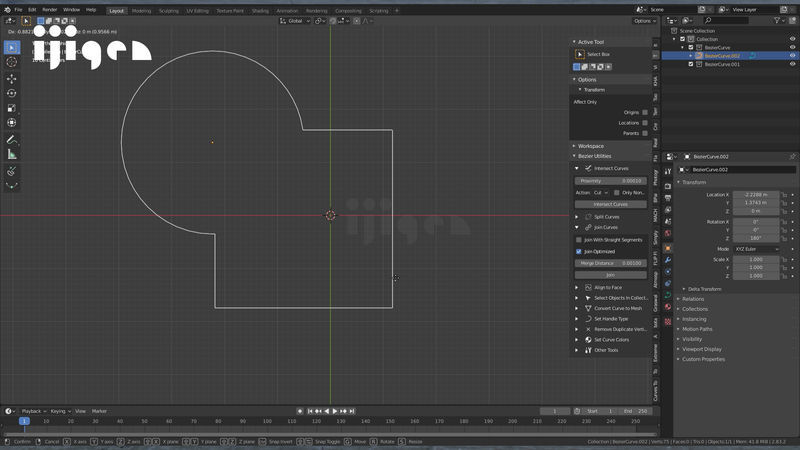Open the timeline Playback menu
This screenshot has width=800, height=450.
(x=34, y=411)
